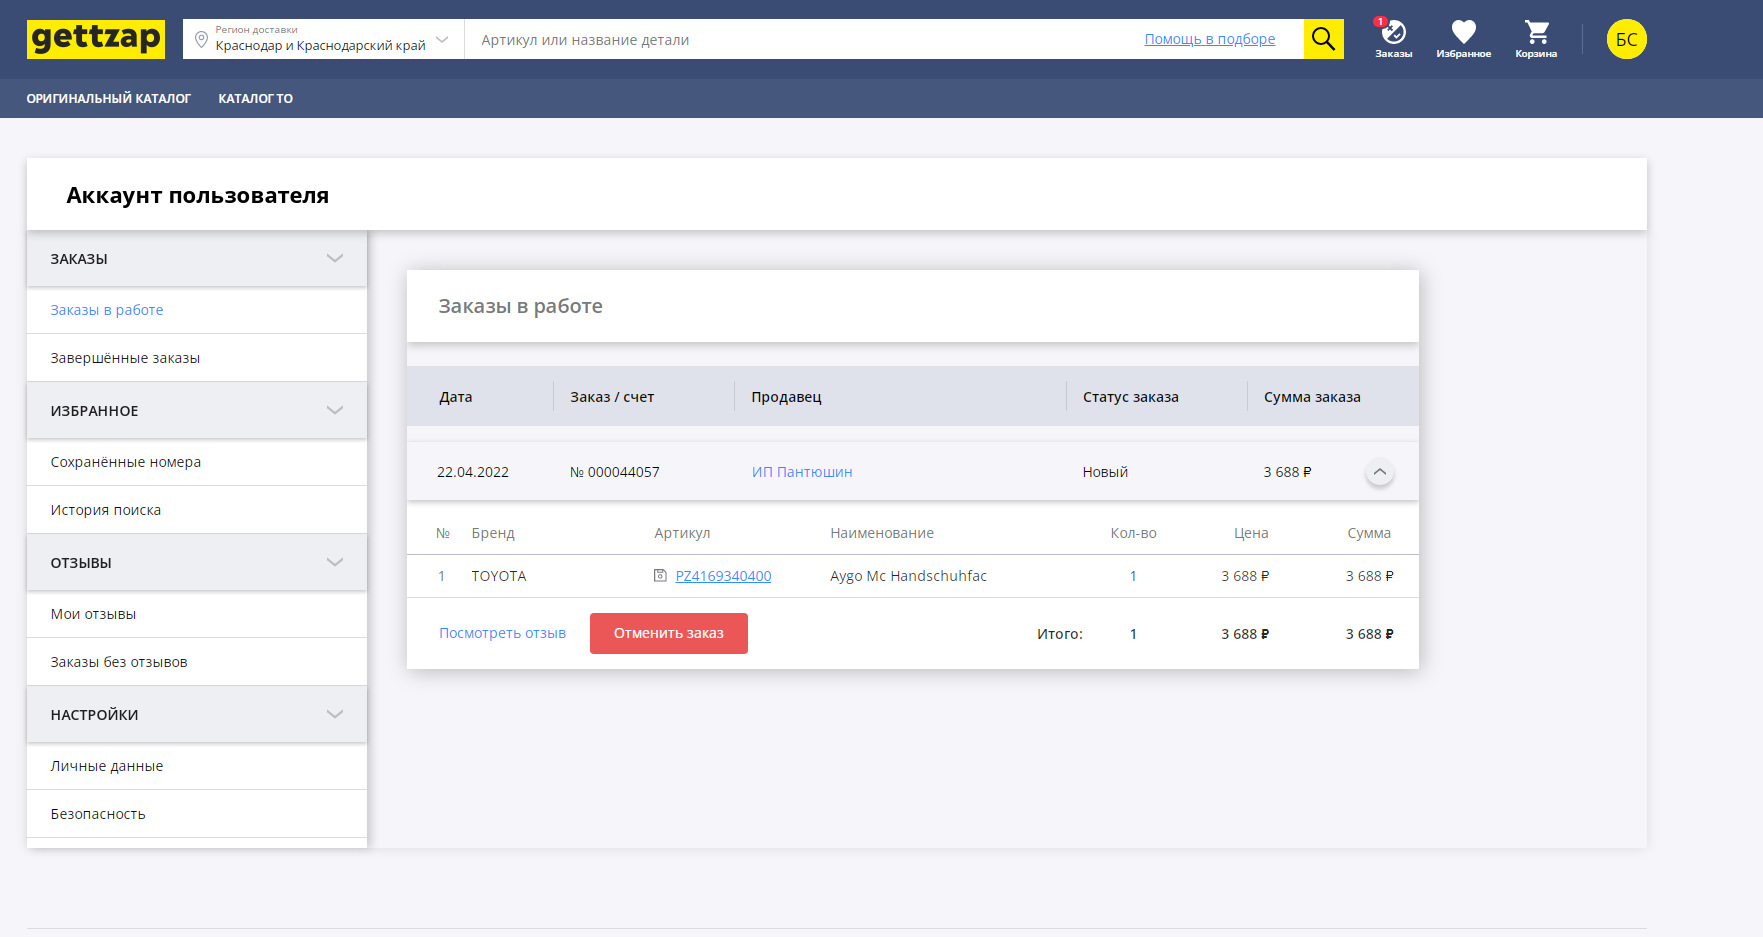1763x937 pixels.
Task: Click the Продавец column header
Action: pyautogui.click(x=786, y=397)
